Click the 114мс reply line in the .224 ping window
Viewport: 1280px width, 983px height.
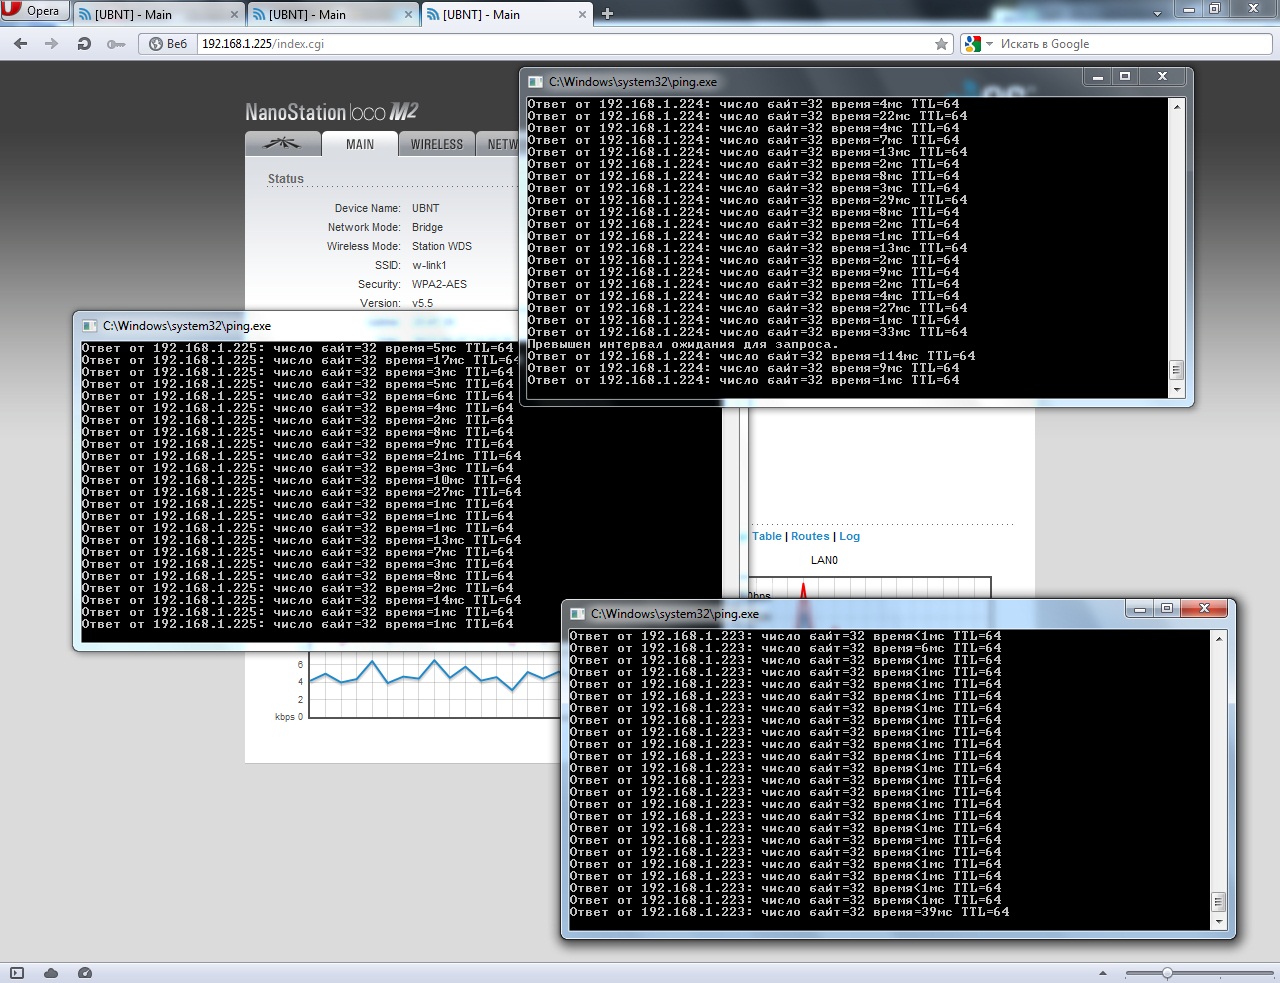[x=751, y=356]
